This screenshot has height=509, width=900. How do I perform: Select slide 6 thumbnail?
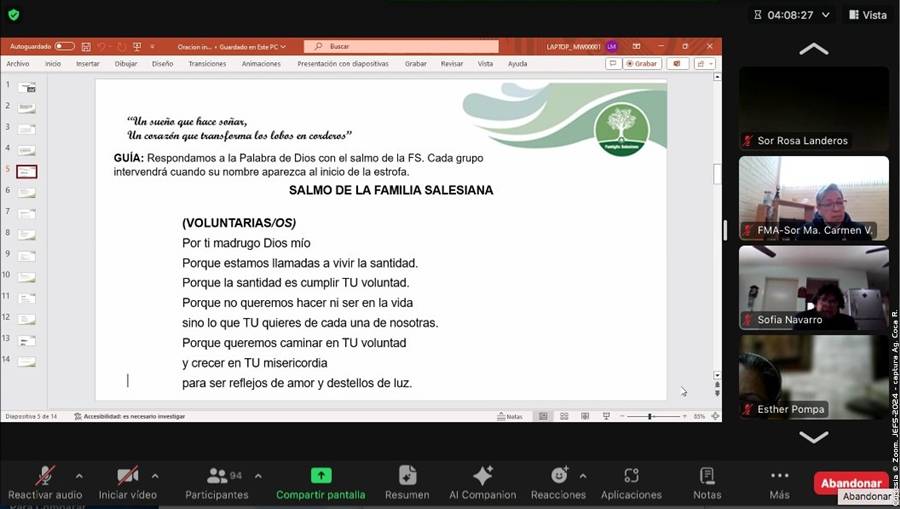coord(27,193)
